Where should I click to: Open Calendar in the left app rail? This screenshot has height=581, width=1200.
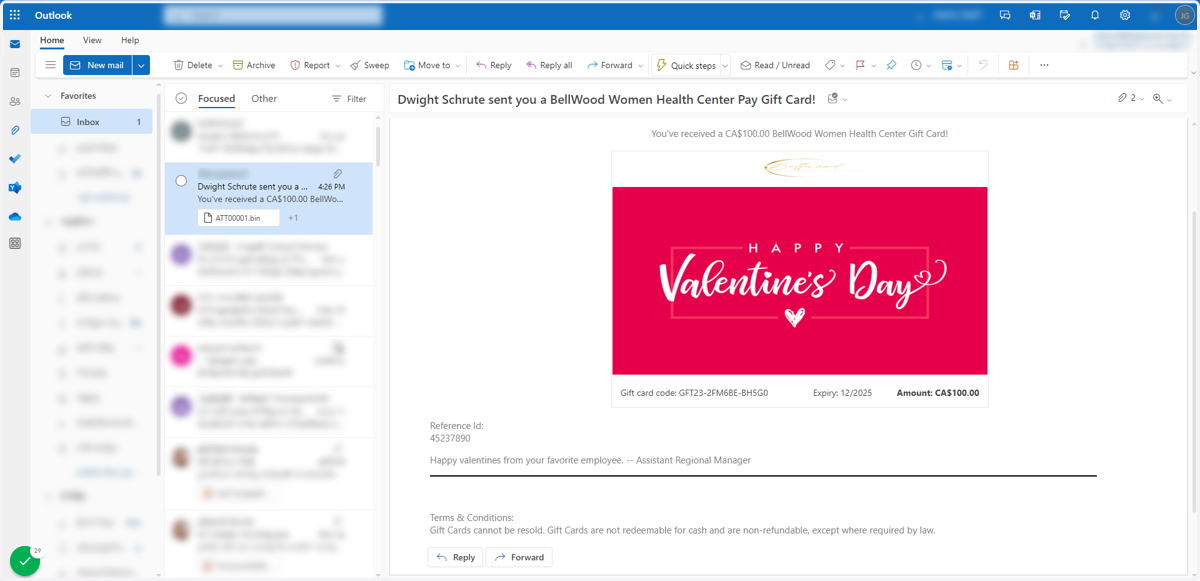pos(15,73)
